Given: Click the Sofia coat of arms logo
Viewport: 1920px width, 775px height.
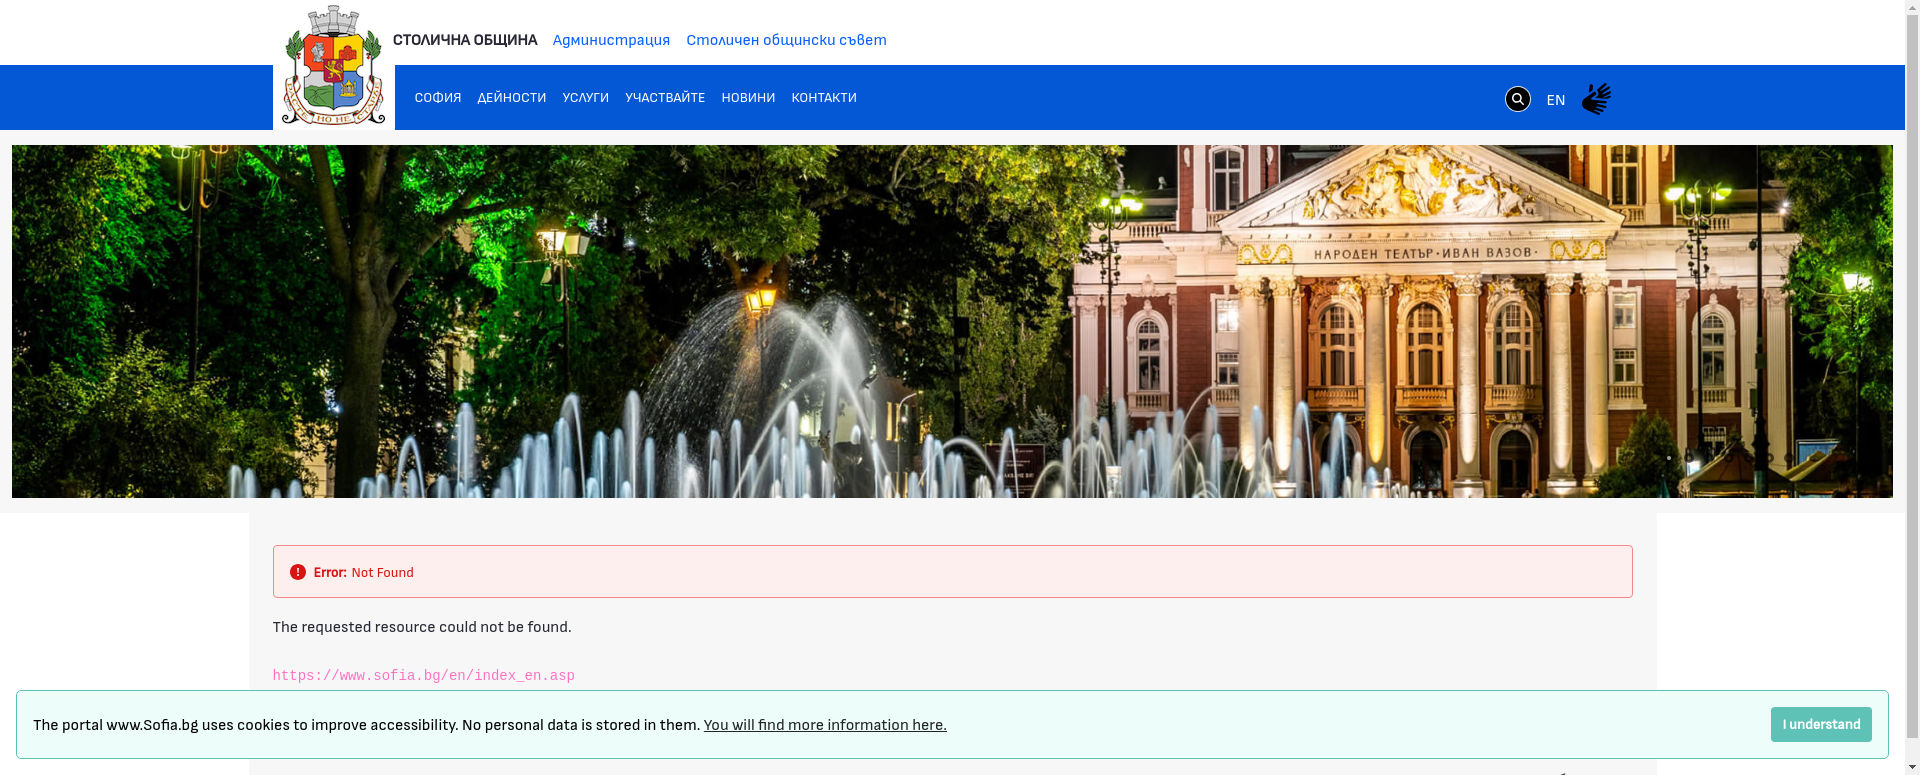Looking at the screenshot, I should [333, 66].
